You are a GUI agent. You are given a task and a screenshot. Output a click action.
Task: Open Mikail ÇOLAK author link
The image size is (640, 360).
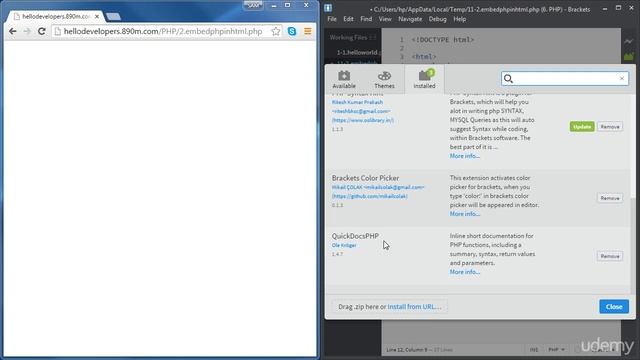point(378,187)
